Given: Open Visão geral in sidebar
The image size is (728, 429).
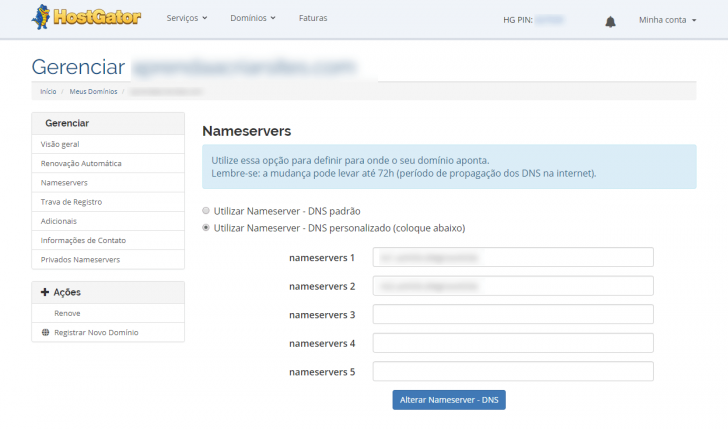Looking at the screenshot, I should [x=108, y=144].
